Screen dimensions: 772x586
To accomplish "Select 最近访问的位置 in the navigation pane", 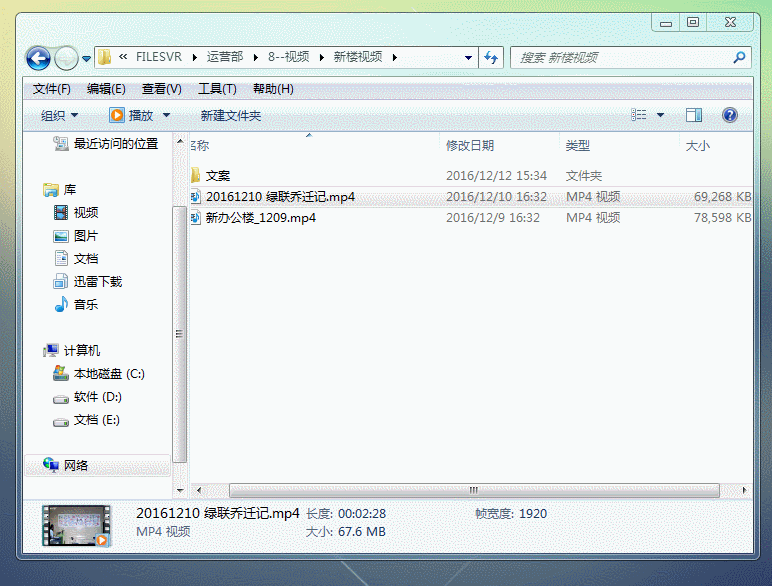I will coord(106,144).
